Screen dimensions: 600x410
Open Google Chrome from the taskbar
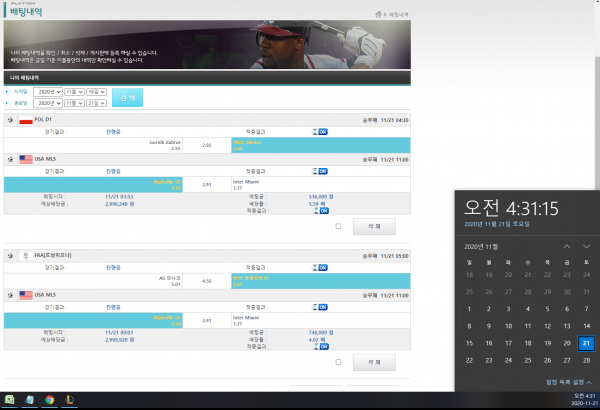(x=49, y=400)
